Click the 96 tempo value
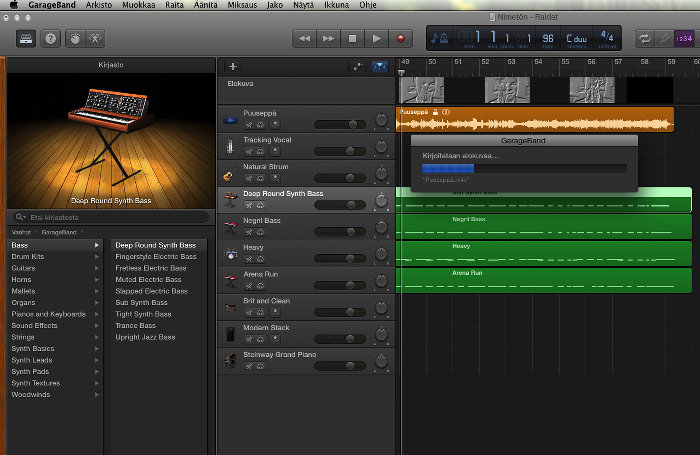The image size is (700, 455). [x=548, y=38]
